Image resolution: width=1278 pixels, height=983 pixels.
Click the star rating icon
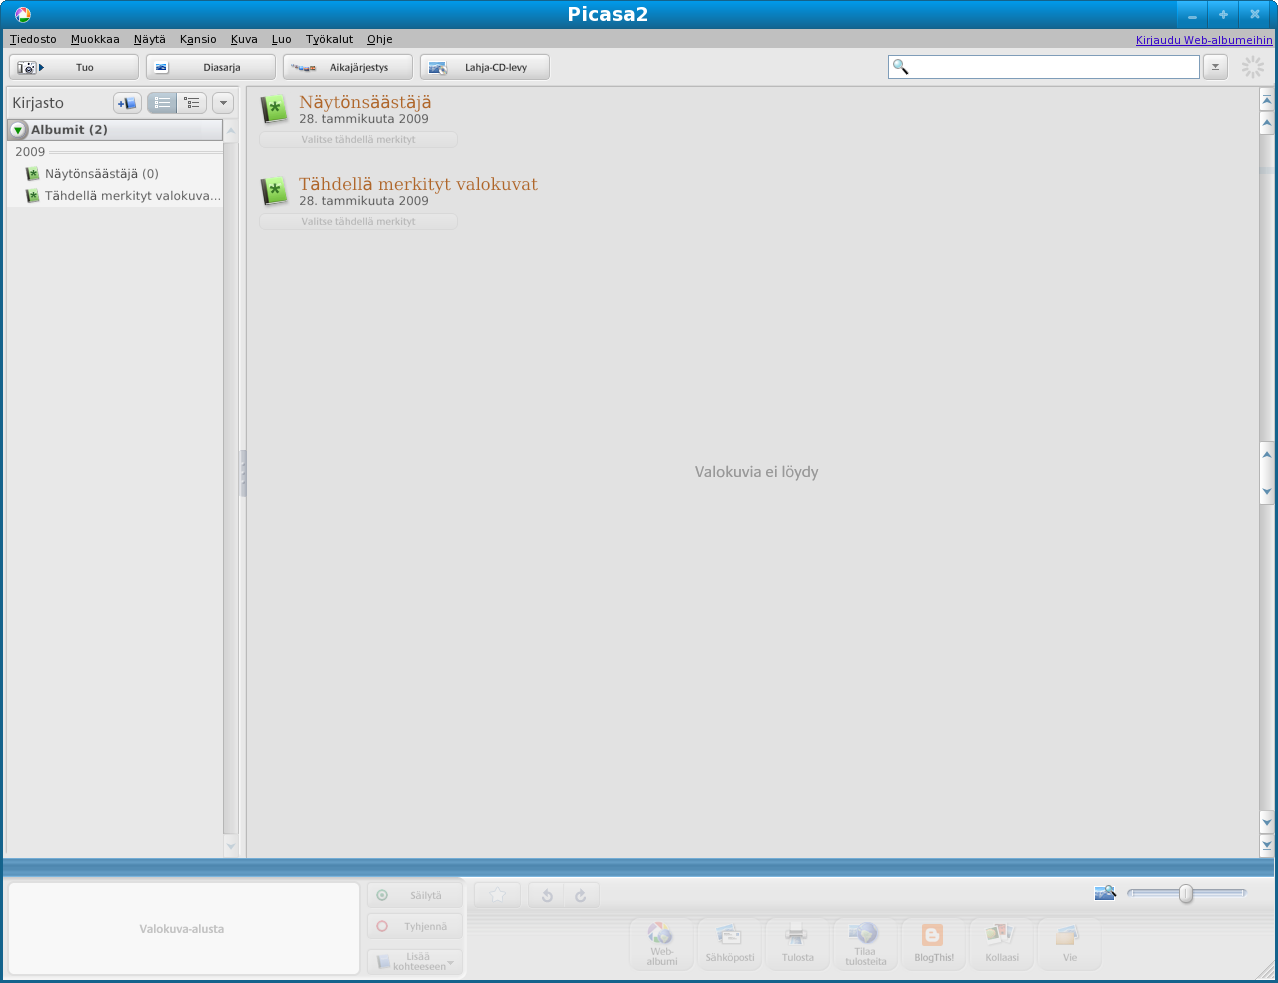coord(497,895)
